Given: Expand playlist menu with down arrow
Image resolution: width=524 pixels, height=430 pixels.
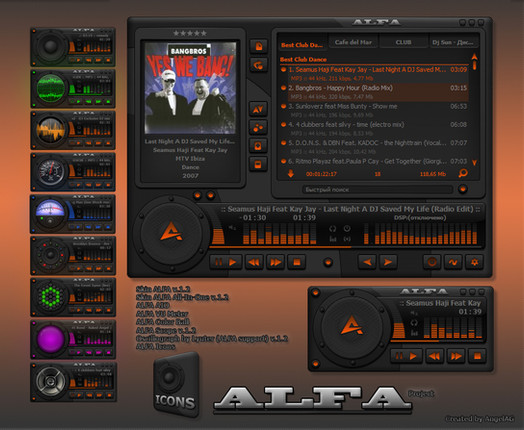Looking at the screenshot, I should pos(290,173).
